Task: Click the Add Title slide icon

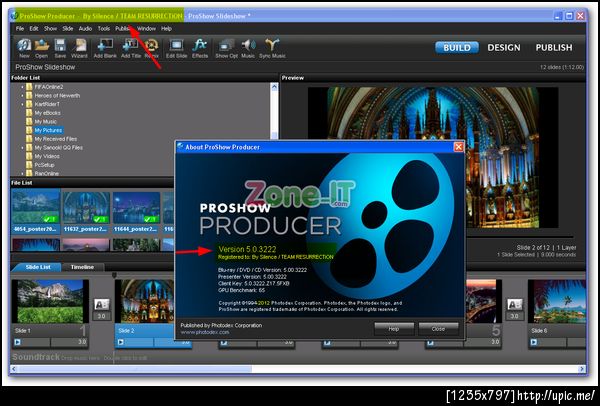Action: tap(130, 46)
